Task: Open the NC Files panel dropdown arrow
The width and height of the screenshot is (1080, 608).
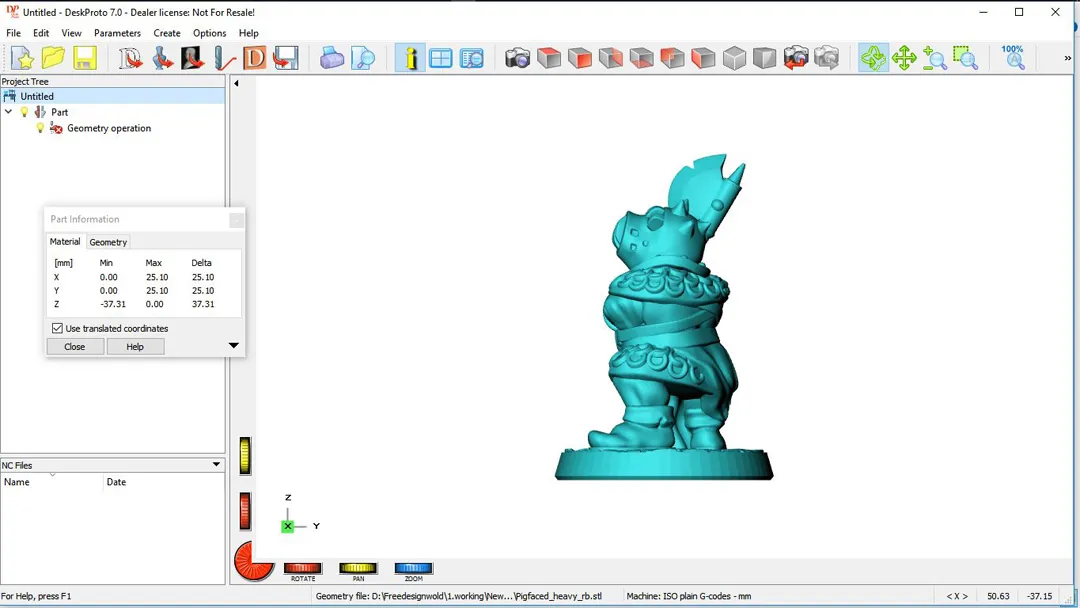Action: coord(216,465)
